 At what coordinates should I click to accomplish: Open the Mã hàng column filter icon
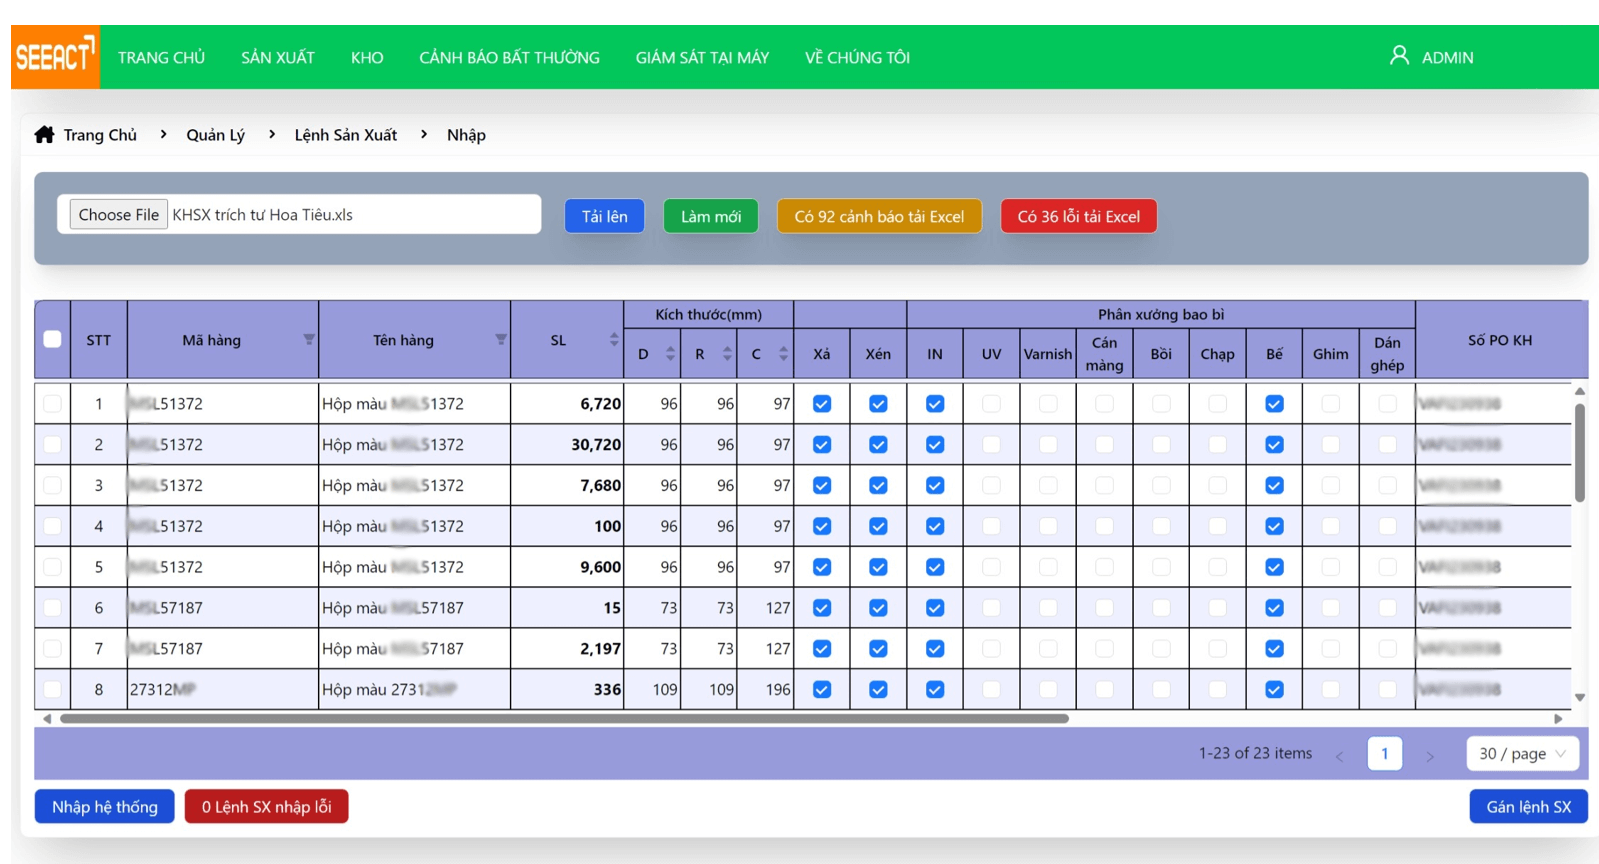[309, 340]
